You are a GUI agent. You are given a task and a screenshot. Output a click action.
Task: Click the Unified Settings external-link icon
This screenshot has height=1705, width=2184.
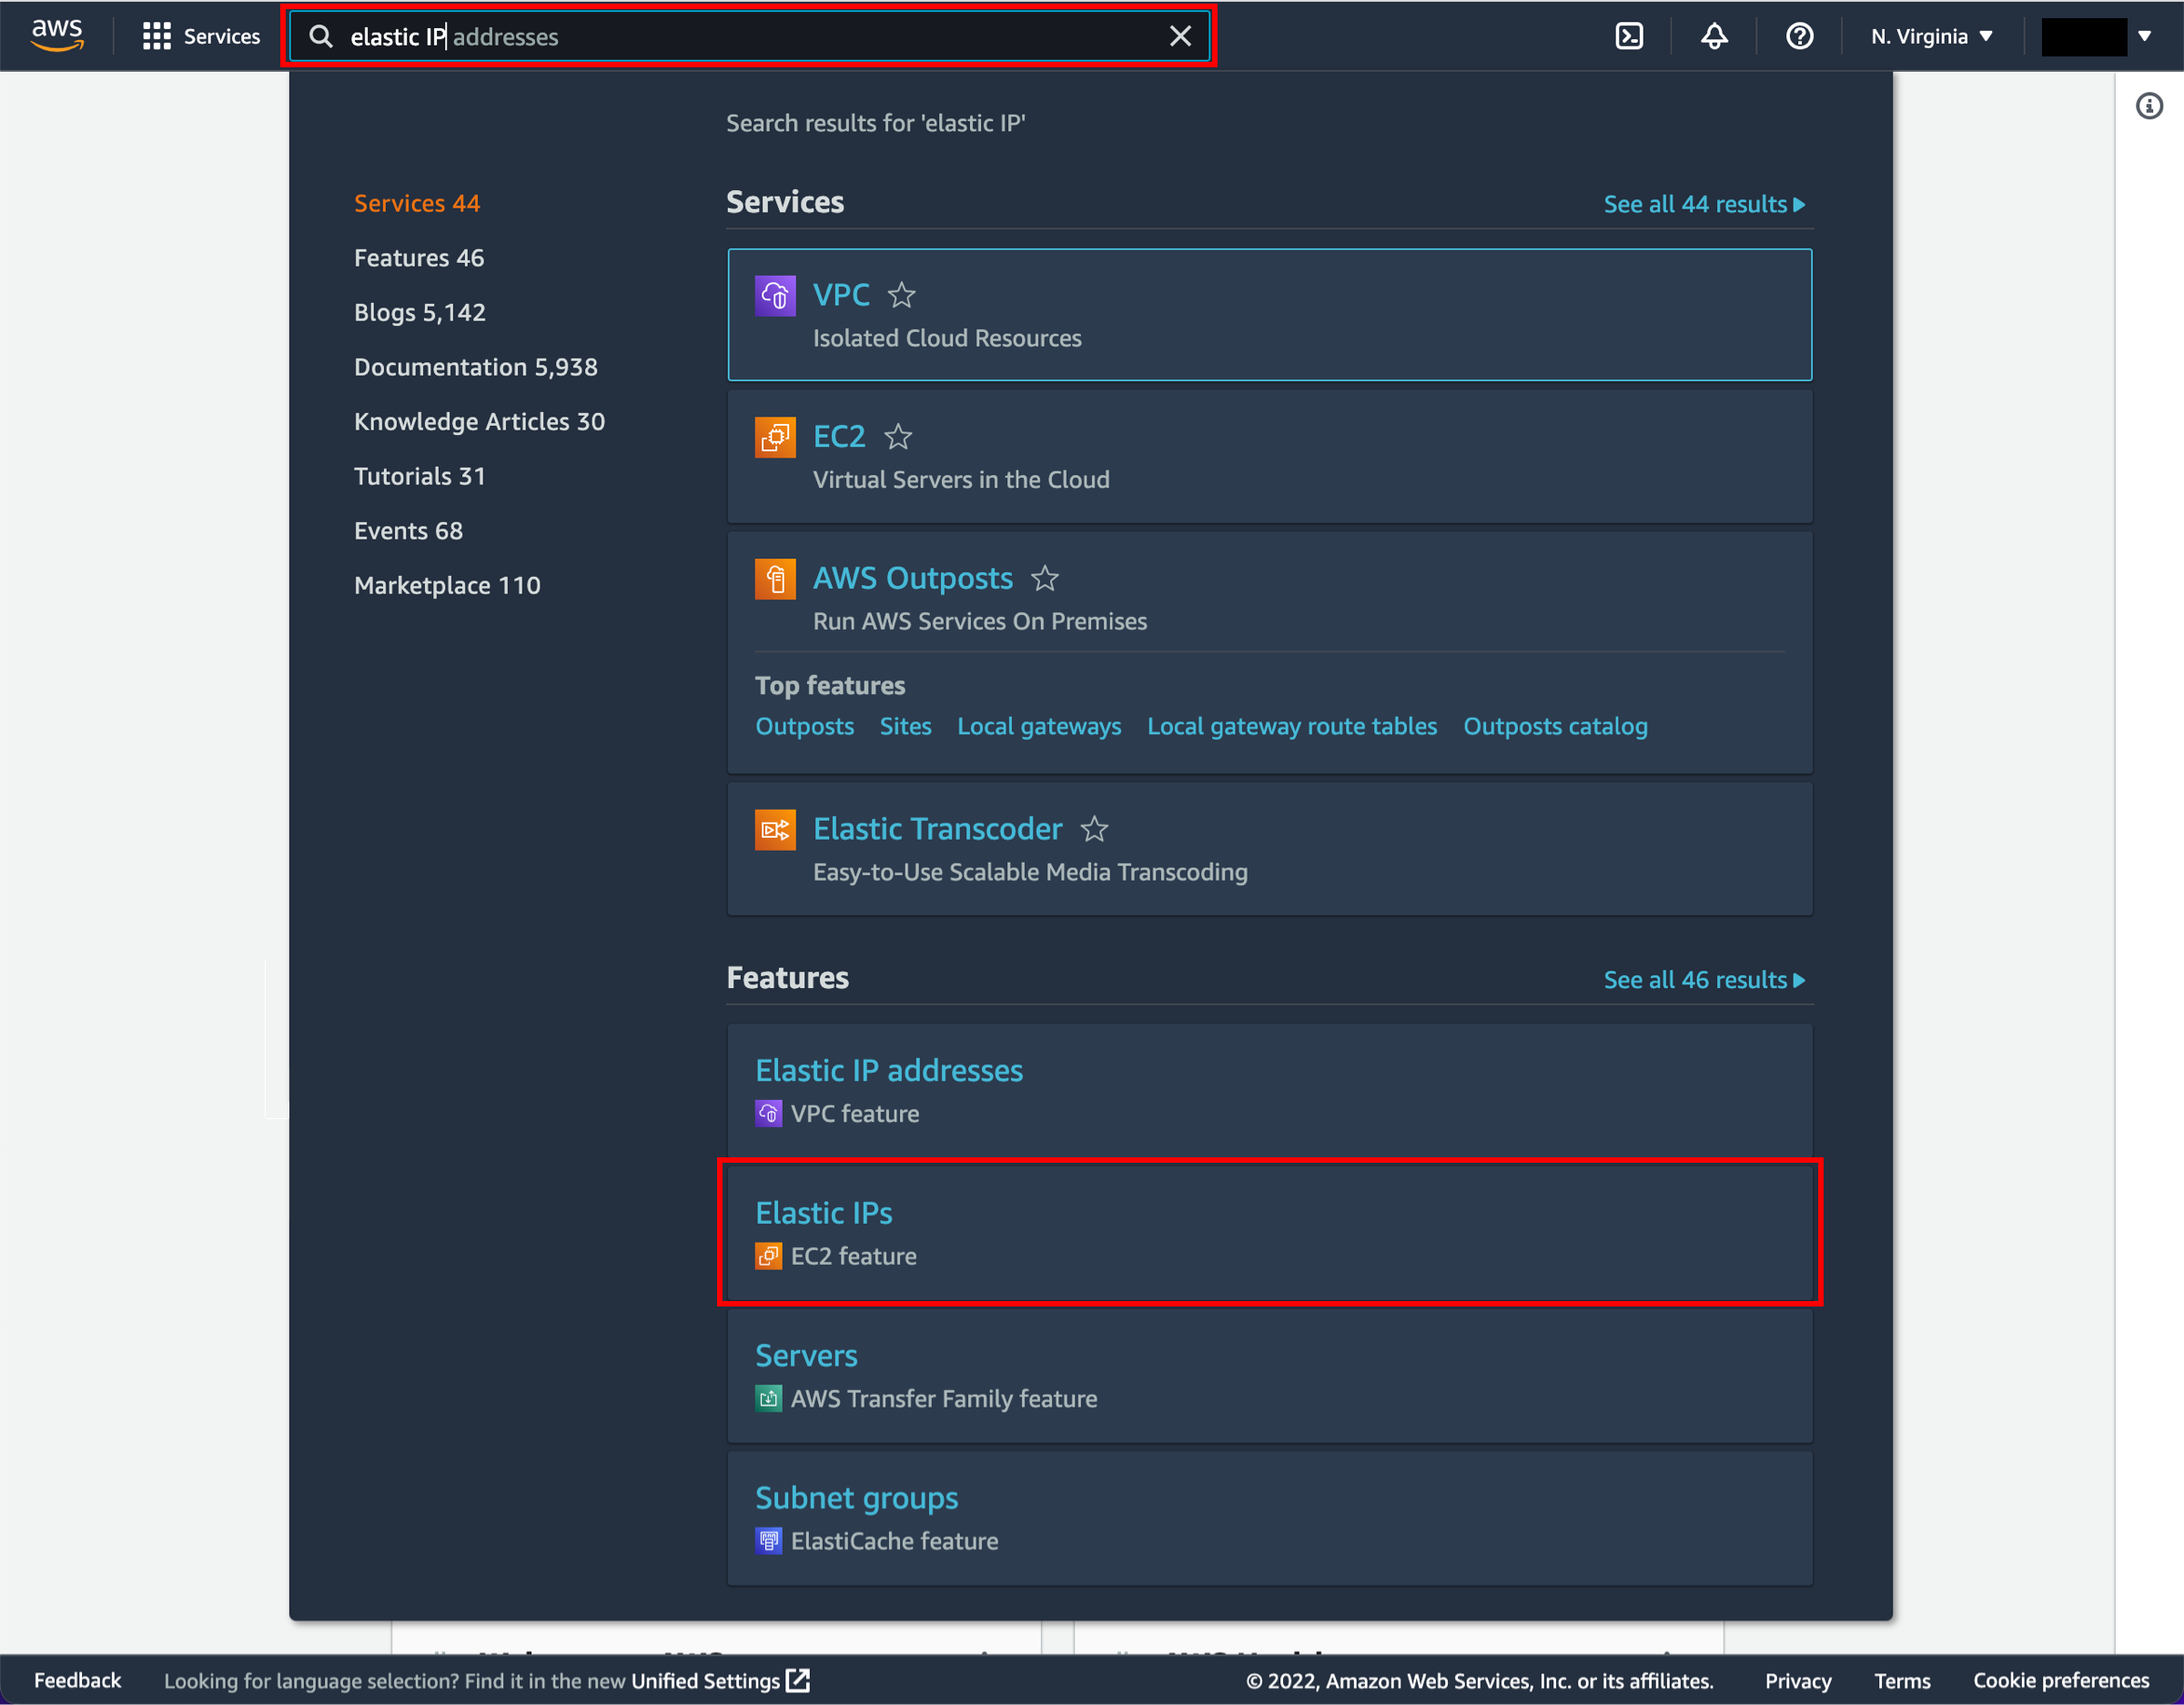coord(798,1680)
